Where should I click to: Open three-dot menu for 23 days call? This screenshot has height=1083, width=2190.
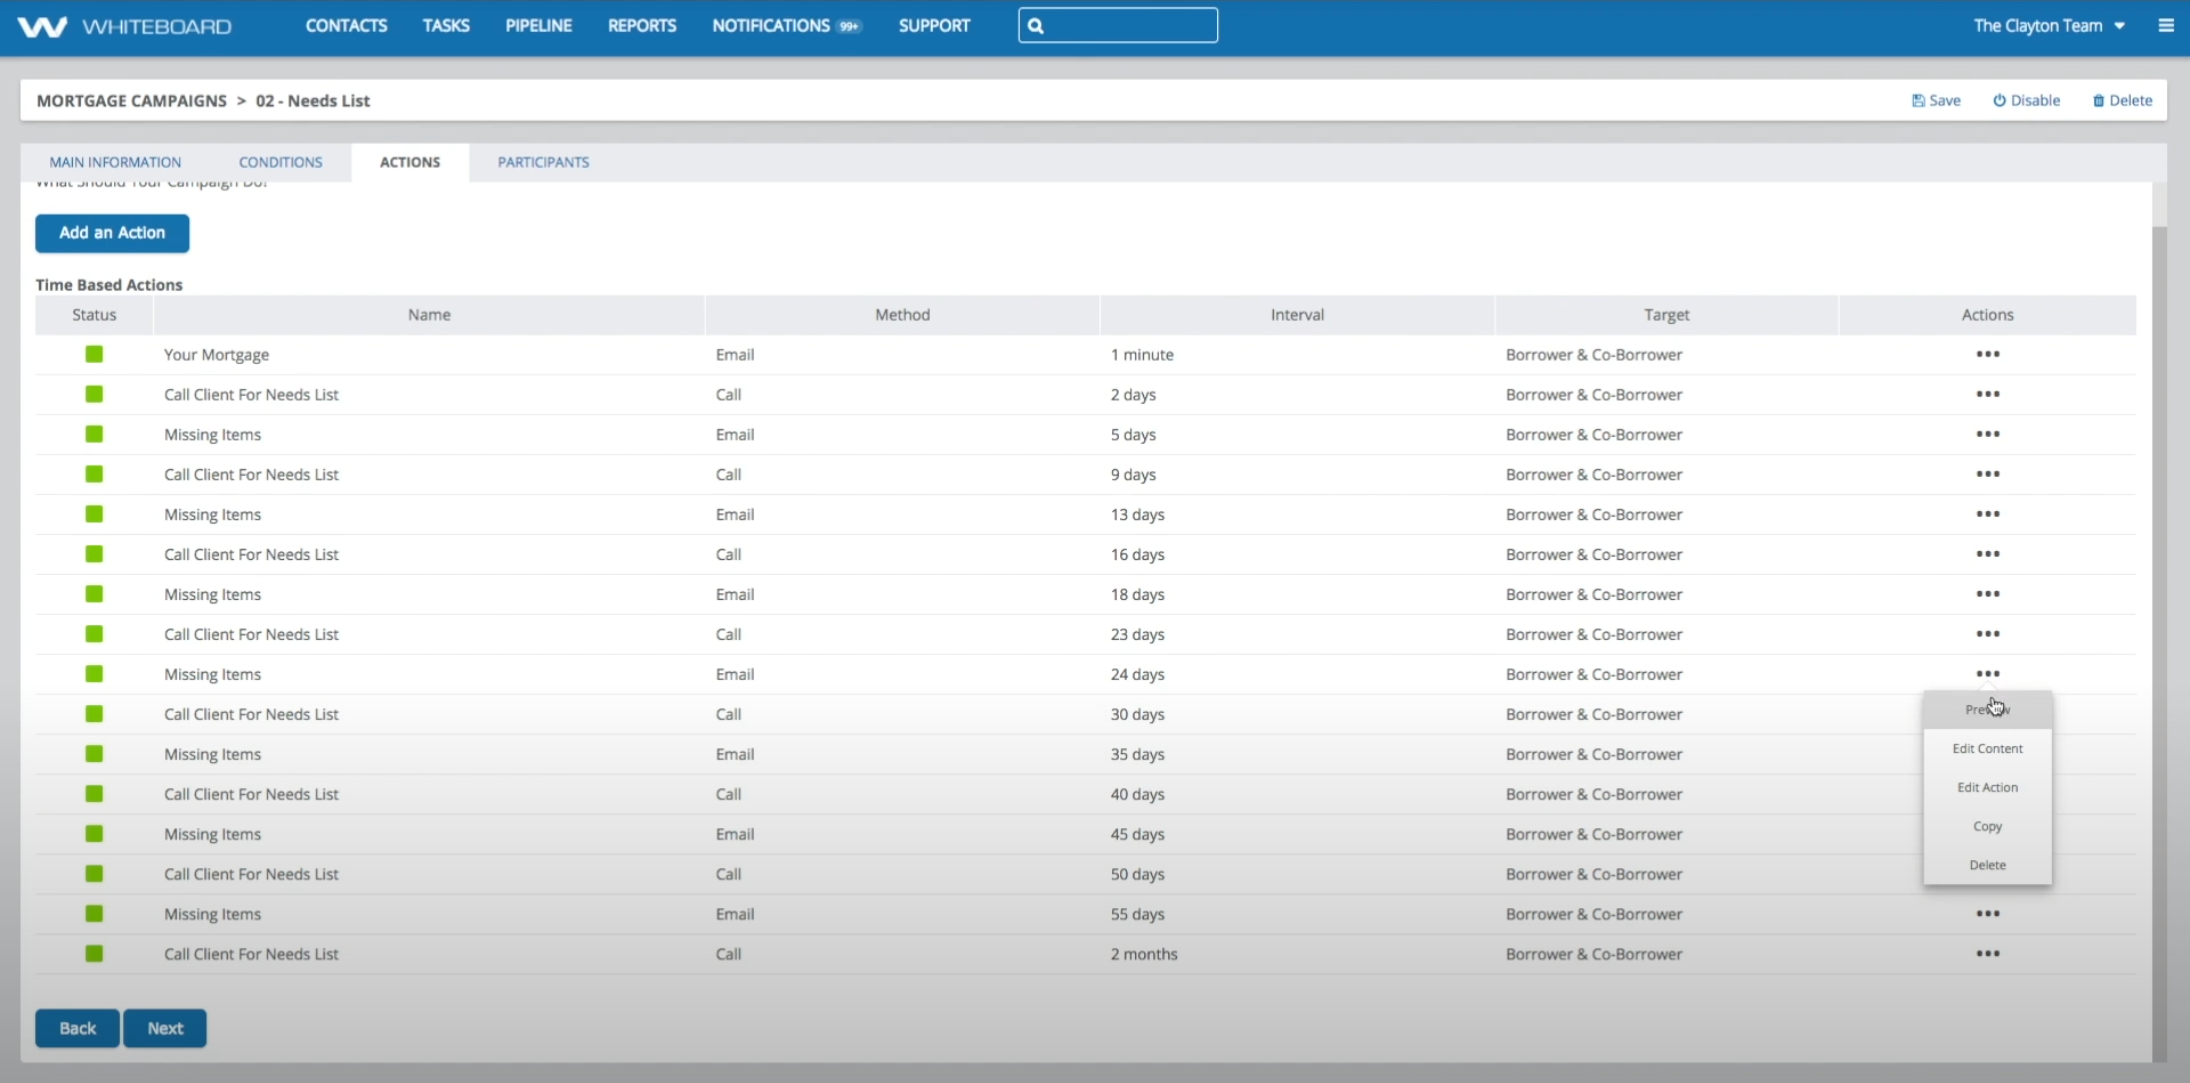pos(1987,634)
